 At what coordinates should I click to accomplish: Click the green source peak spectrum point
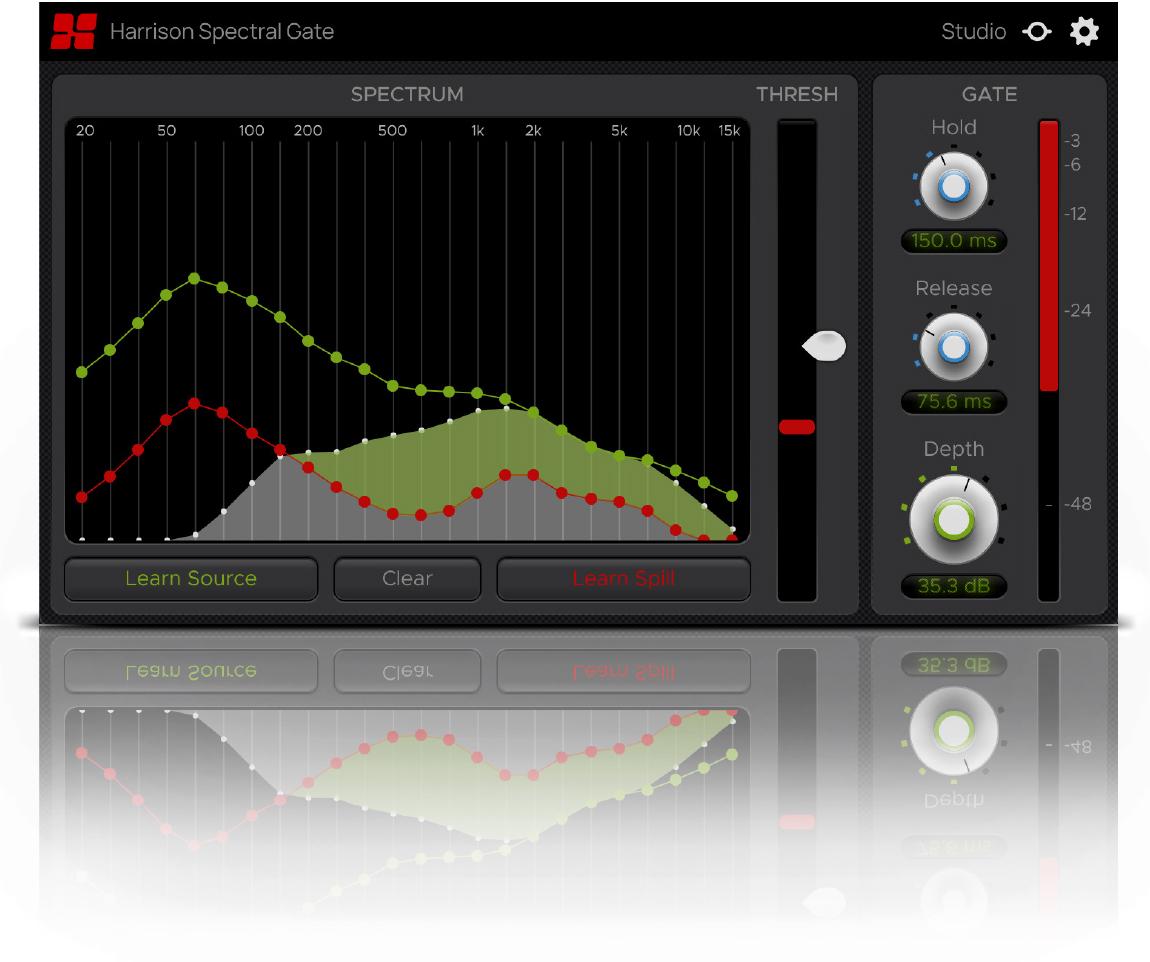194,278
